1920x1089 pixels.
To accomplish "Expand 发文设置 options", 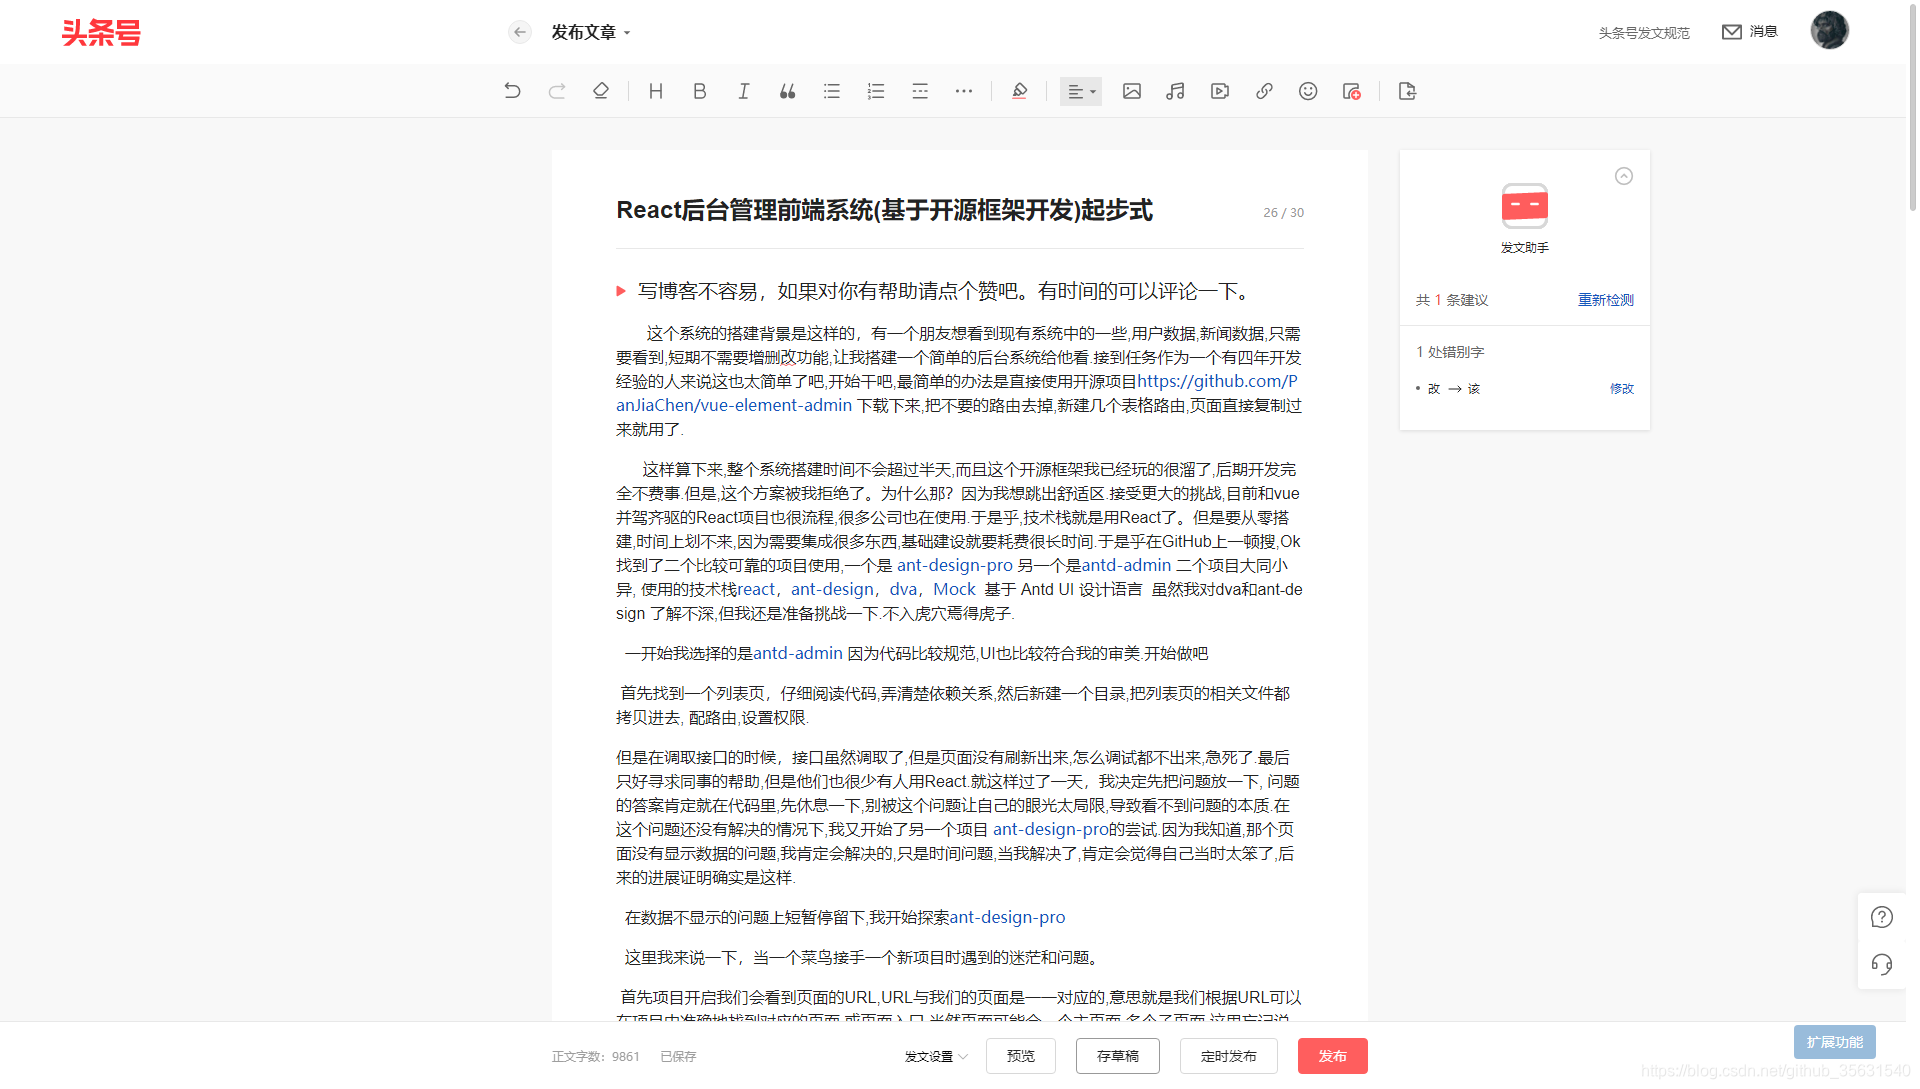I will tap(935, 1056).
